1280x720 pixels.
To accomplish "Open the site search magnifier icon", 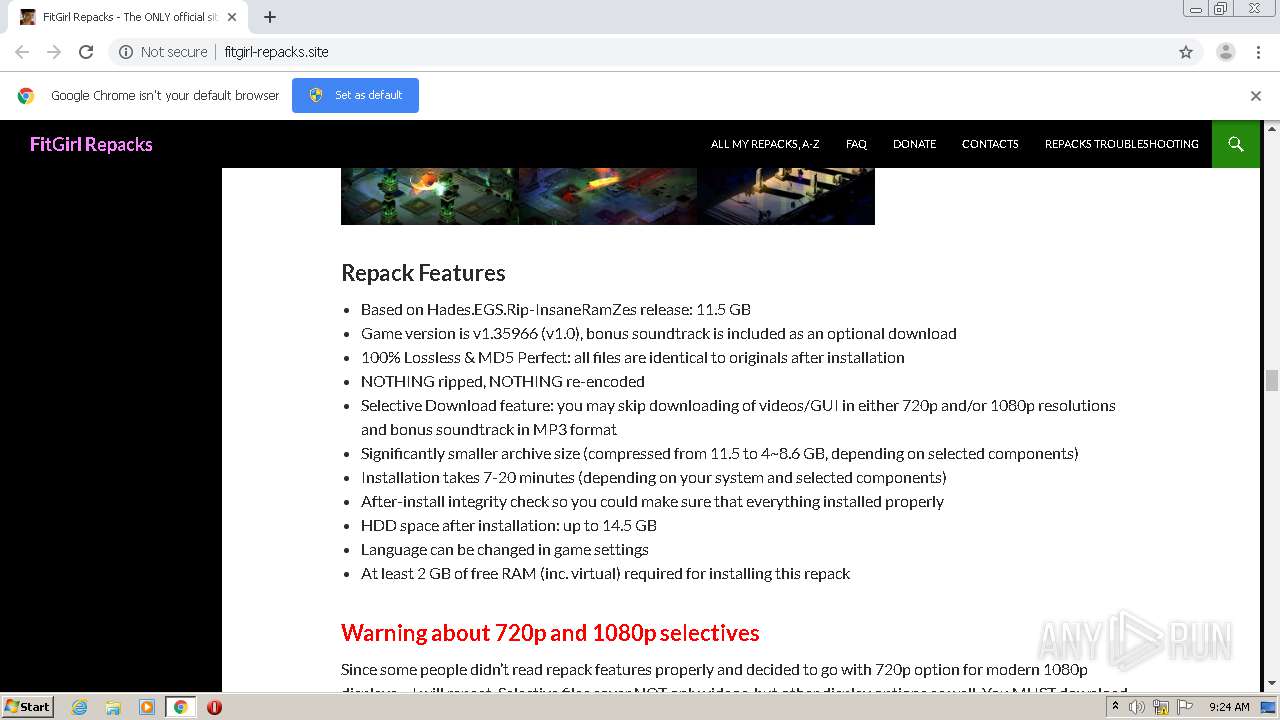I will 1236,144.
